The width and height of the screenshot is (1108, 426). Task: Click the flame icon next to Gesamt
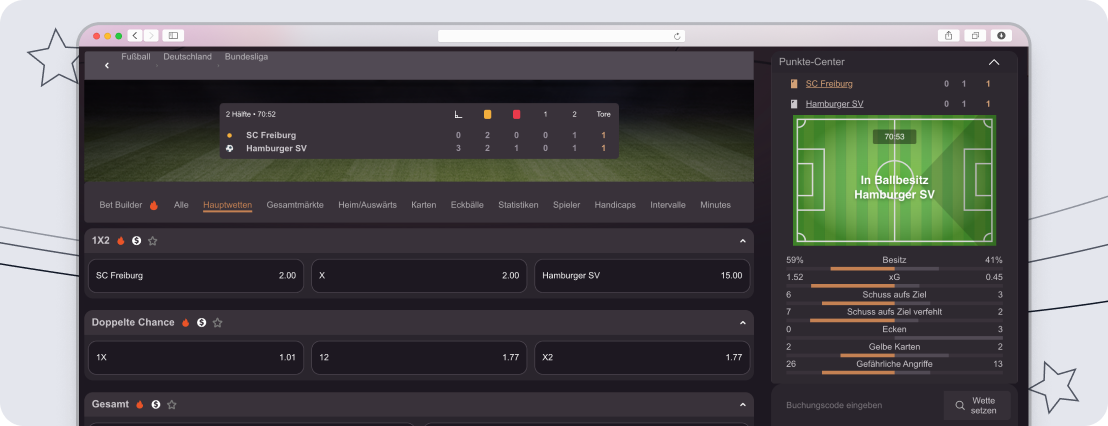[x=140, y=405]
